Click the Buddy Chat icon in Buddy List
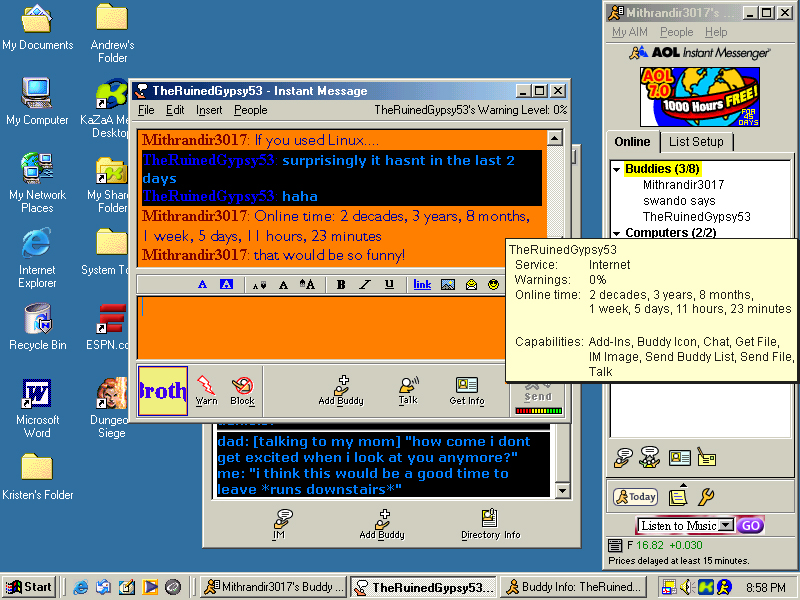800x600 pixels. click(x=649, y=458)
